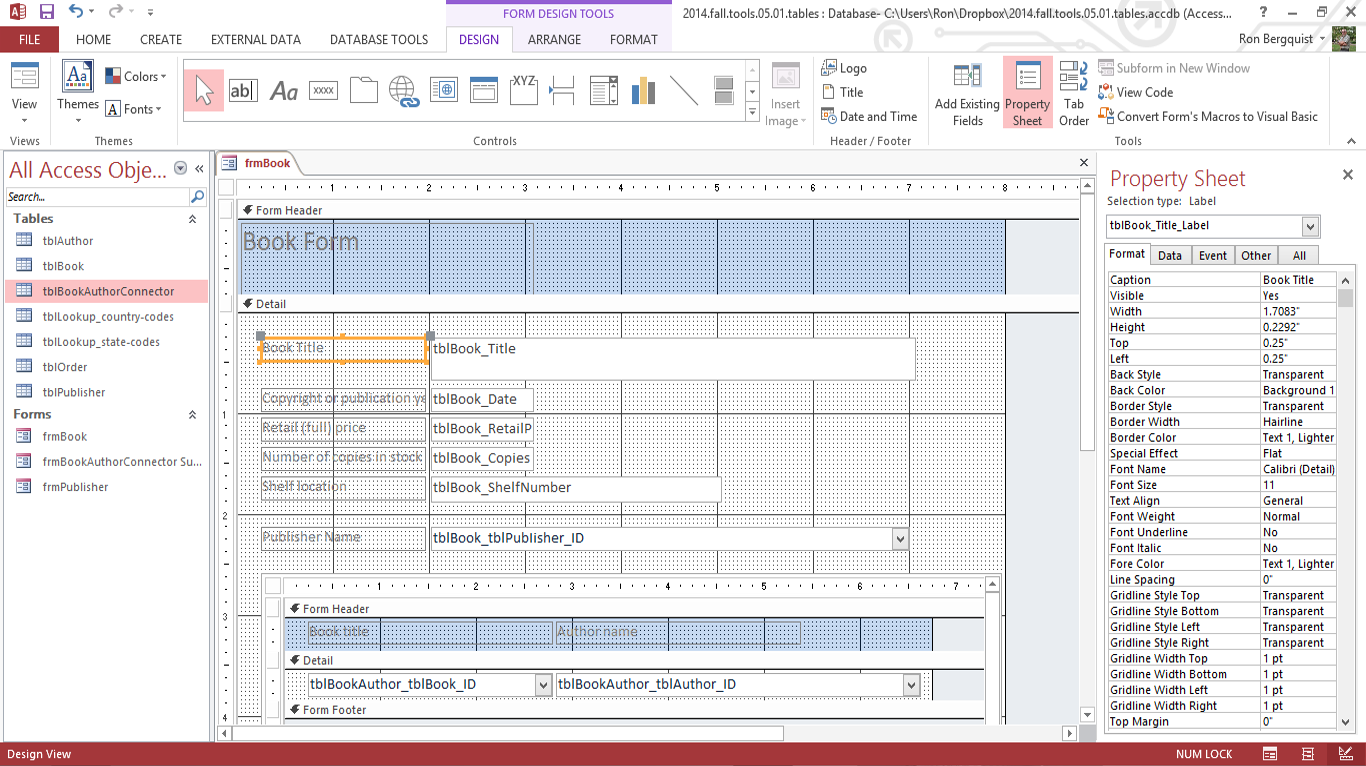Select the Line control tool
Viewport: 1366px width, 766px height.
pyautogui.click(x=684, y=91)
